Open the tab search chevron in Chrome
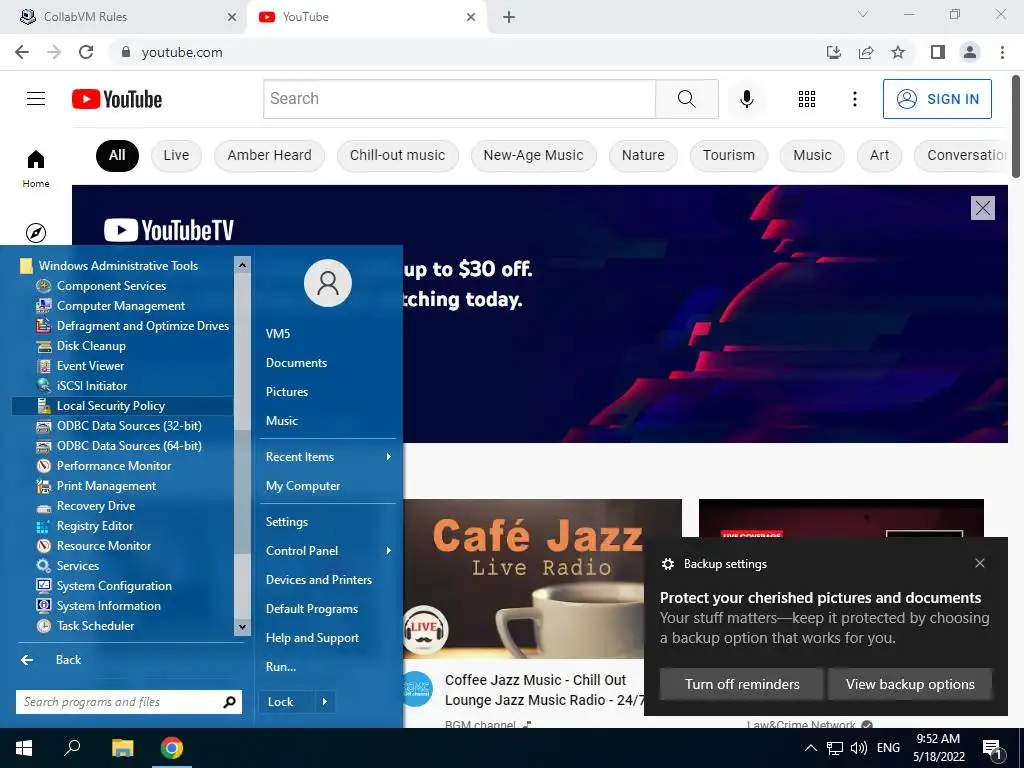The height and width of the screenshot is (768, 1024). click(x=863, y=14)
